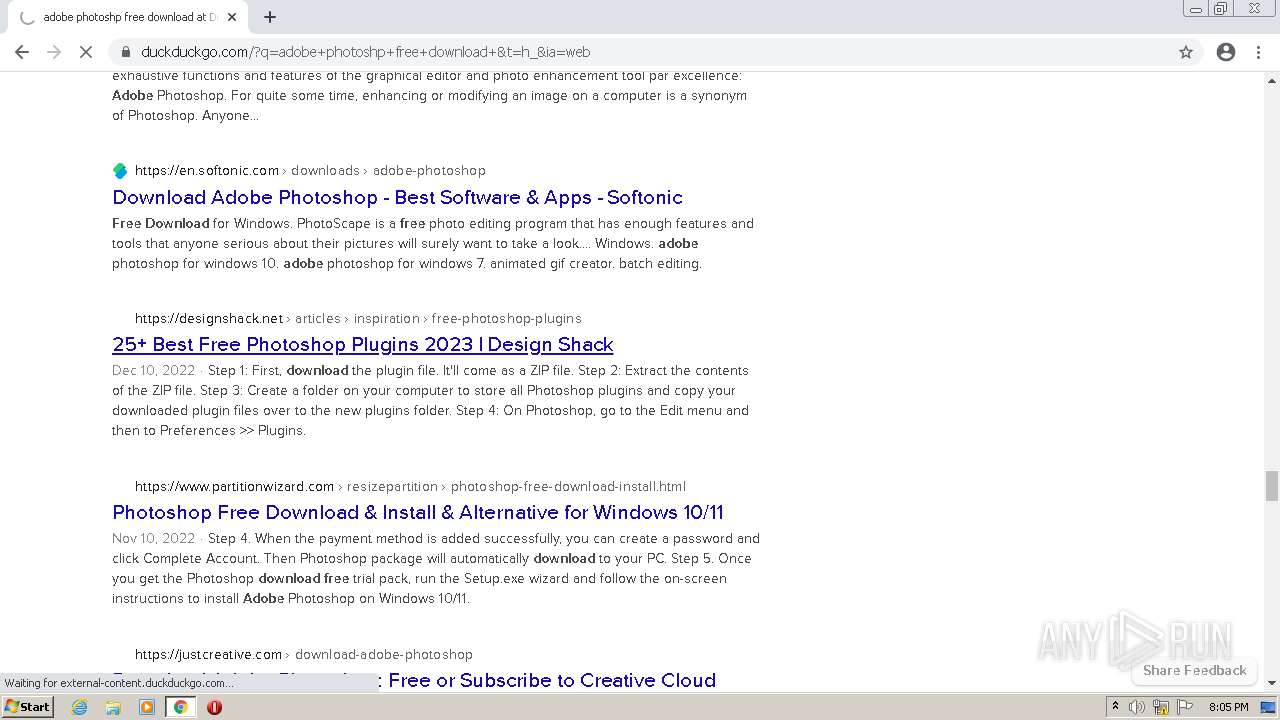Screen dimensions: 1280x720
Task: Click the Softonic favicon next to en.softonic.com
Action: click(121, 171)
